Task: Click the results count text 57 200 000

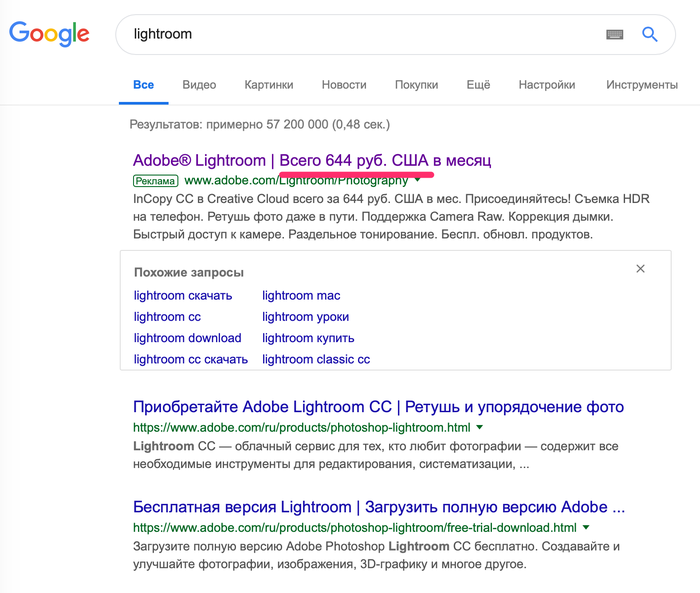Action: click(x=297, y=124)
